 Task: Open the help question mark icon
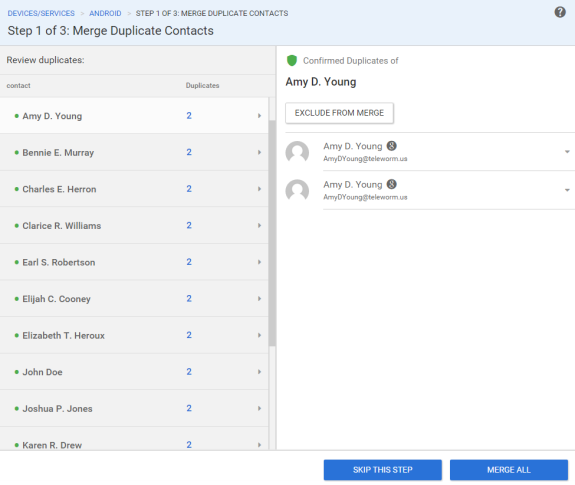pos(560,12)
